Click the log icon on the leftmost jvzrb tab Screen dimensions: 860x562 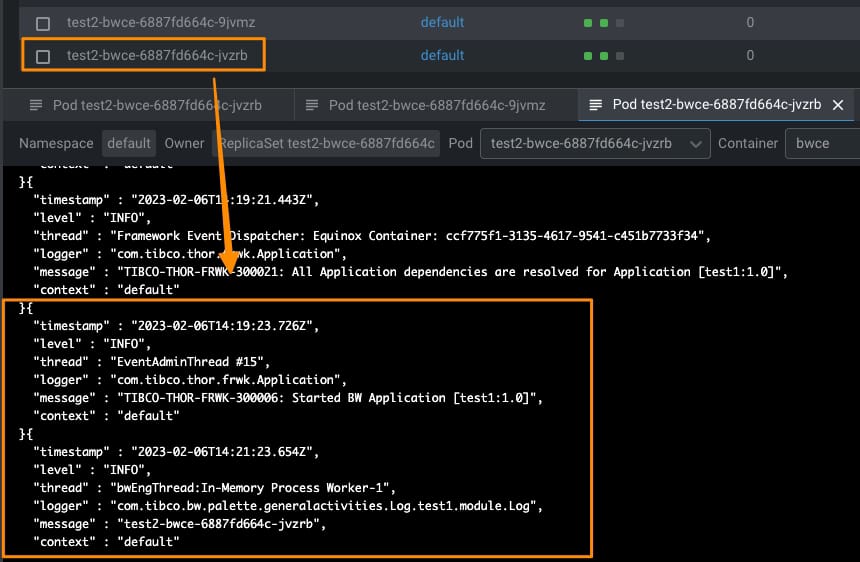coord(36,105)
